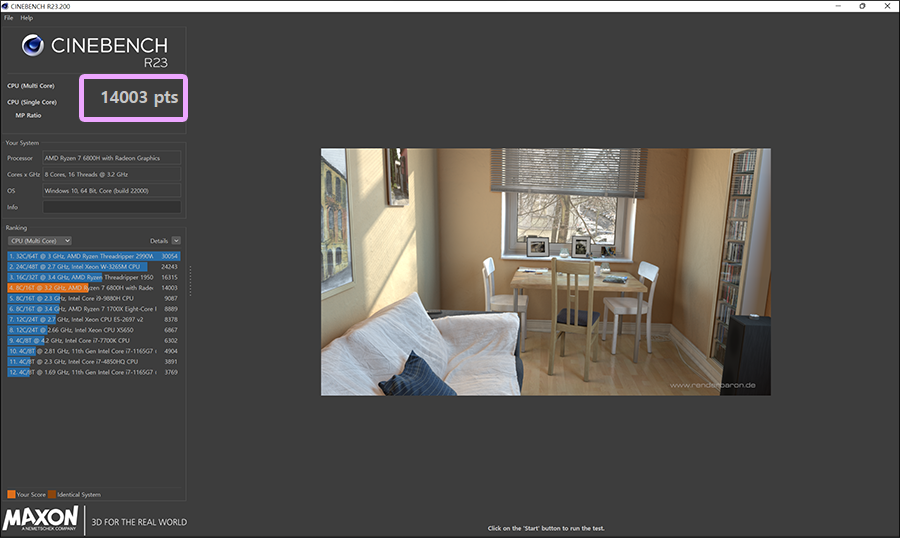Maximize the Cinebench window

pos(862,6)
